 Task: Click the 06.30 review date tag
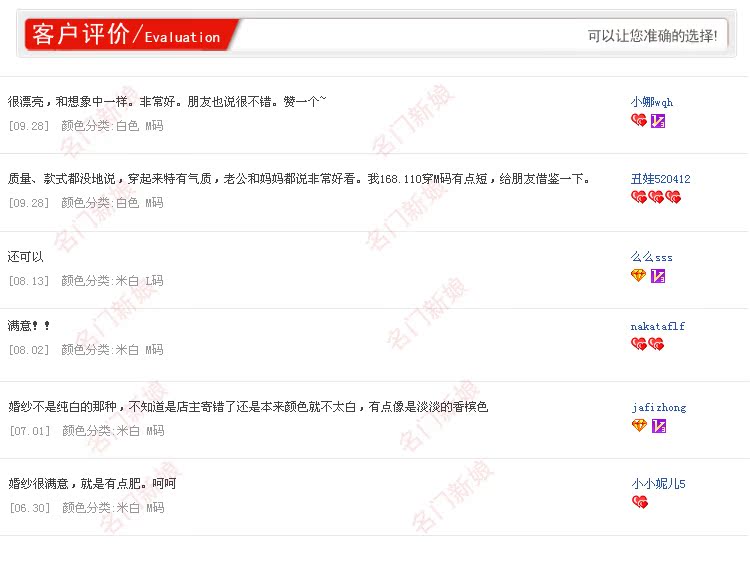[x=30, y=508]
